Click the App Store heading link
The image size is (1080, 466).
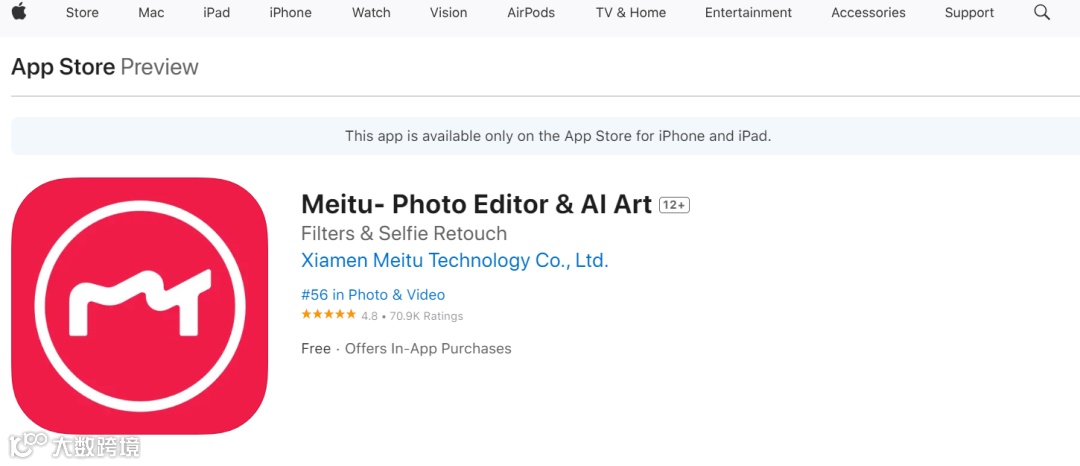point(63,67)
